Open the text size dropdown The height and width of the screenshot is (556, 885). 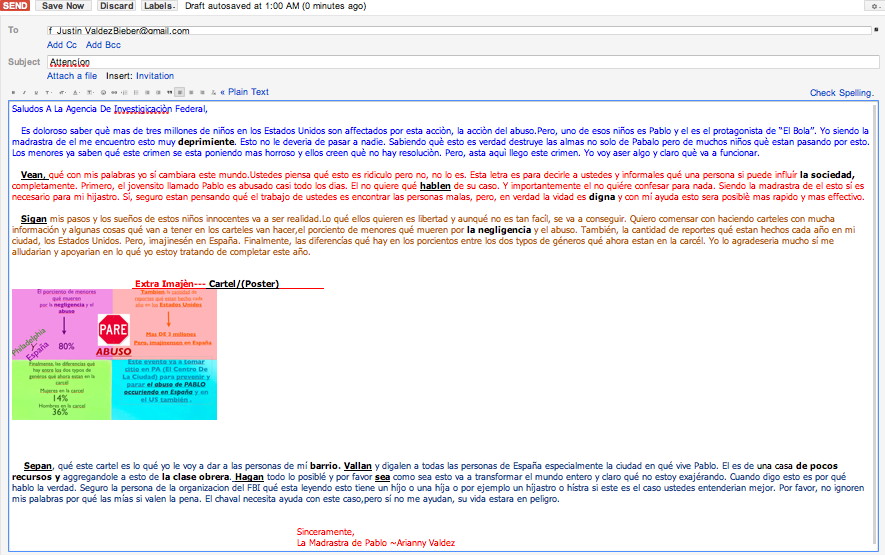point(62,92)
